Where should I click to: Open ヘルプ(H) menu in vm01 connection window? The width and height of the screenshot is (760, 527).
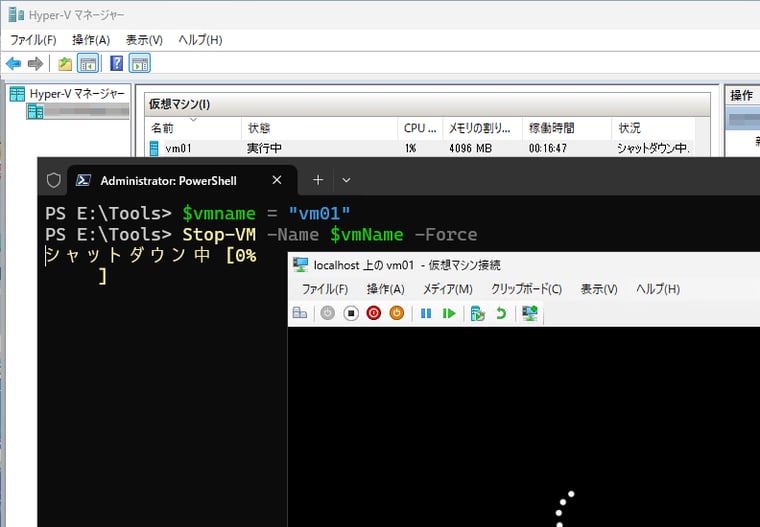(x=658, y=289)
